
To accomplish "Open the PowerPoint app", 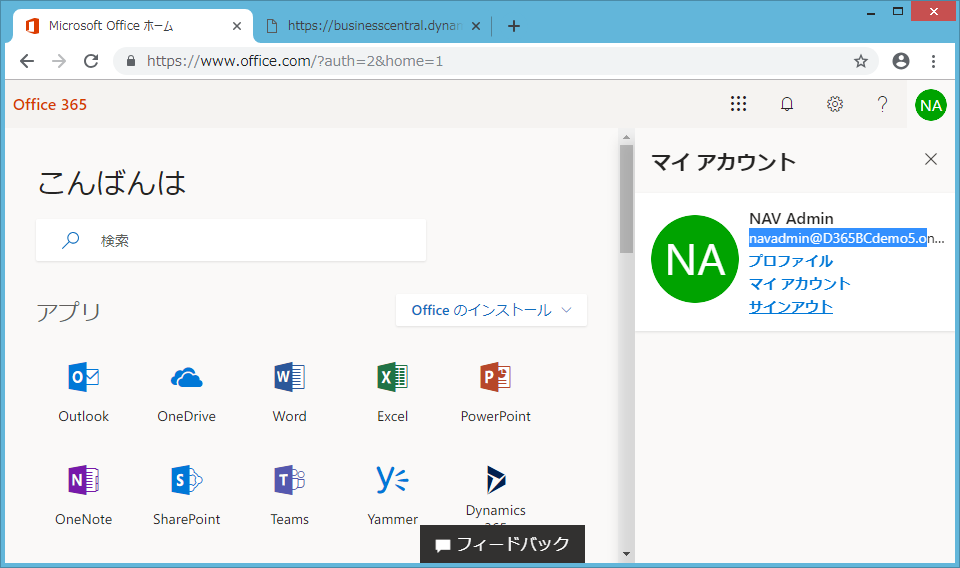I will [495, 392].
